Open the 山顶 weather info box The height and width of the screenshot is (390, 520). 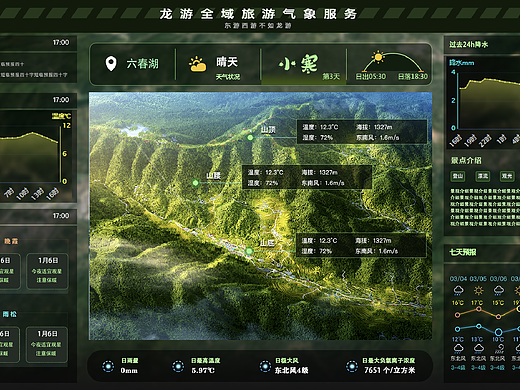[x=362, y=132]
